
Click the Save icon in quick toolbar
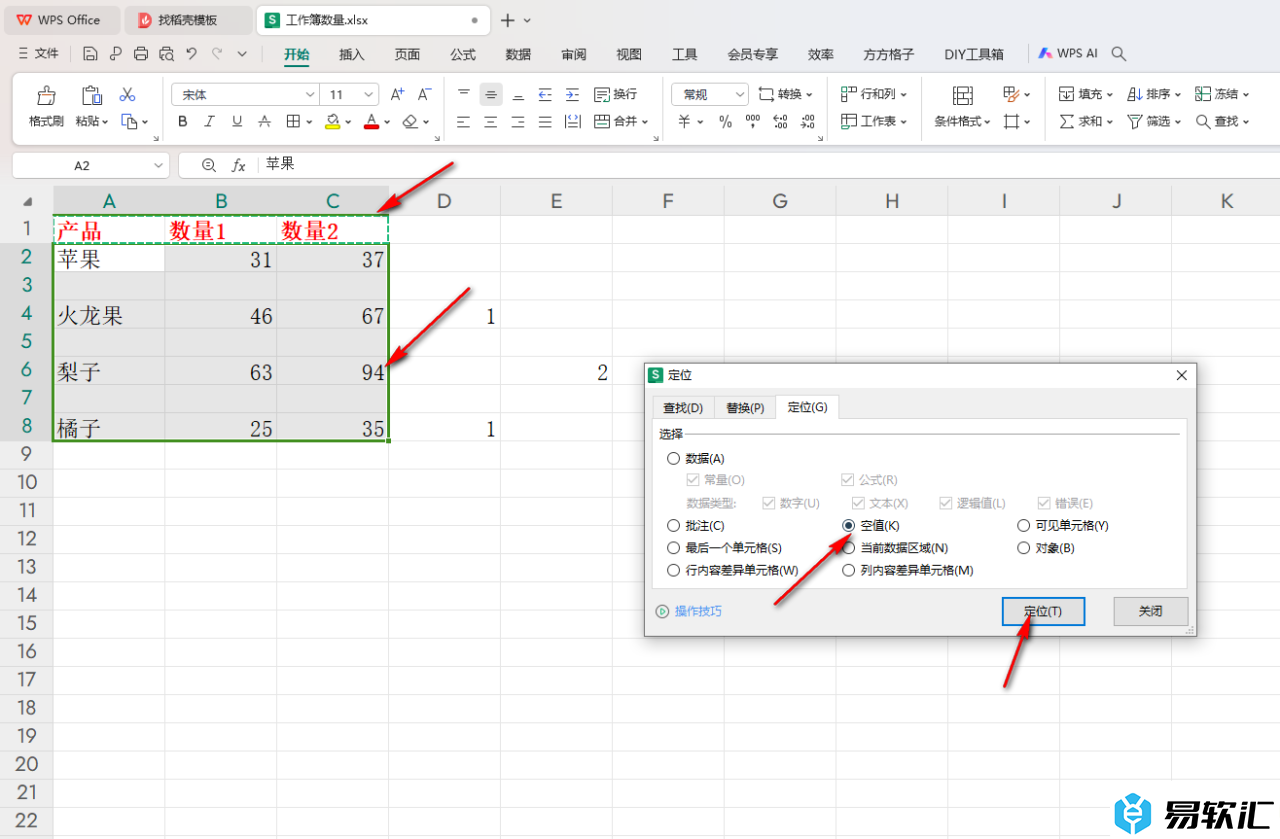tap(90, 54)
